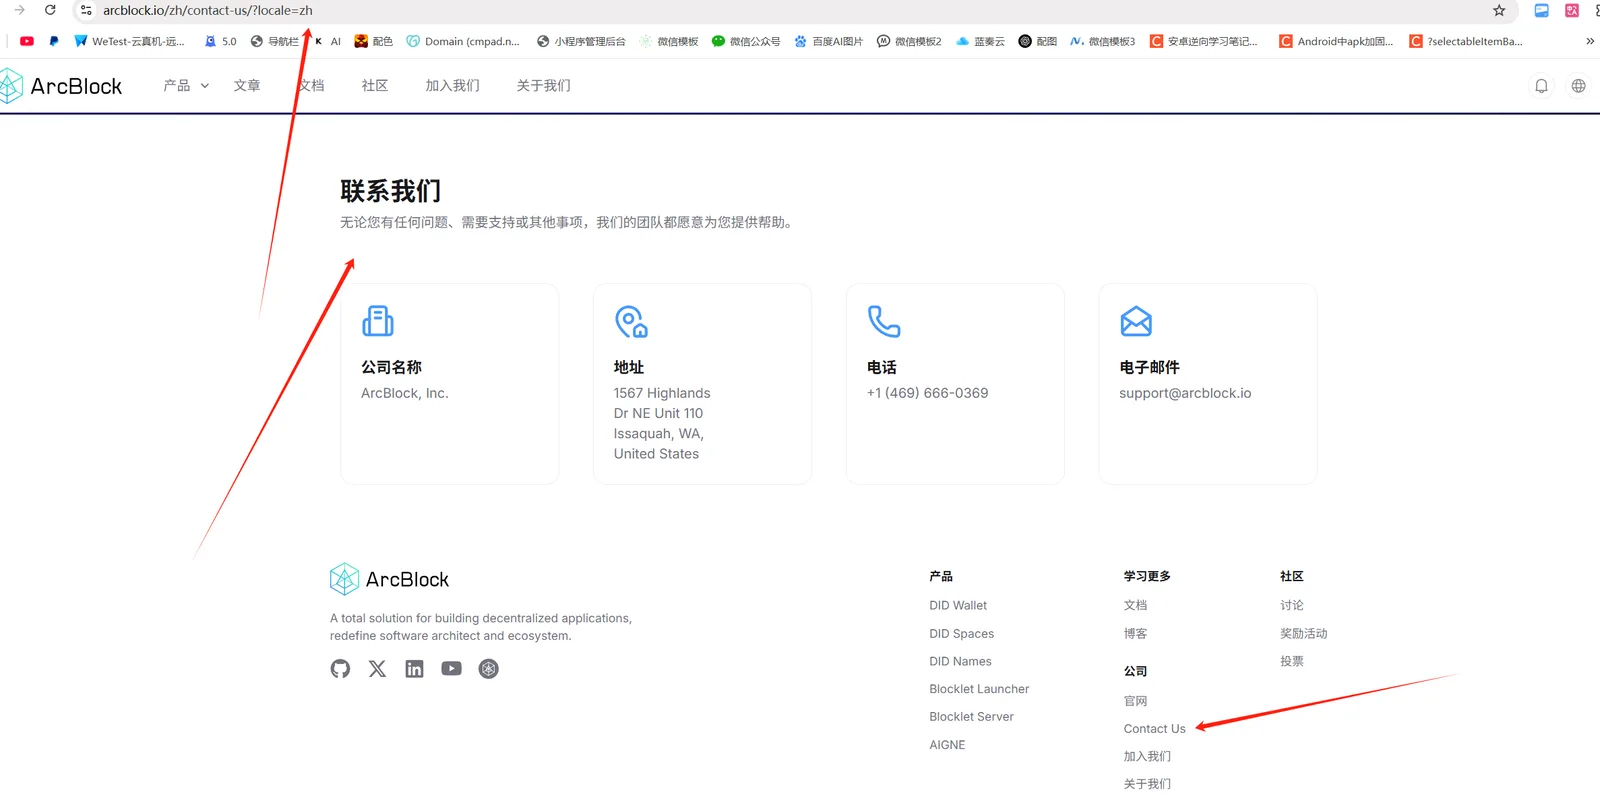The image size is (1600, 805).
Task: Open the PayPal bookmark icon
Action: (53, 41)
